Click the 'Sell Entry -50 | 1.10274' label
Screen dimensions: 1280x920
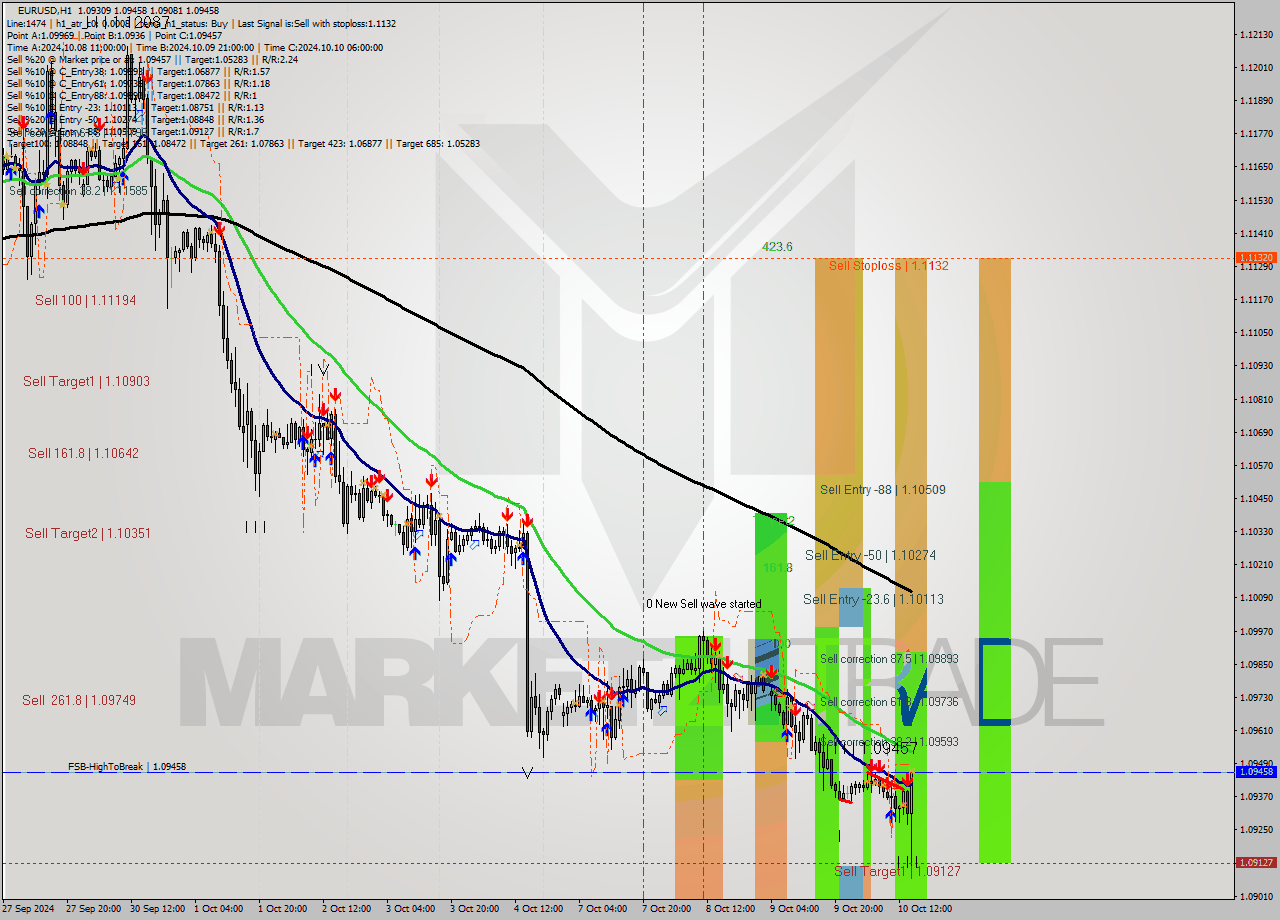click(870, 555)
